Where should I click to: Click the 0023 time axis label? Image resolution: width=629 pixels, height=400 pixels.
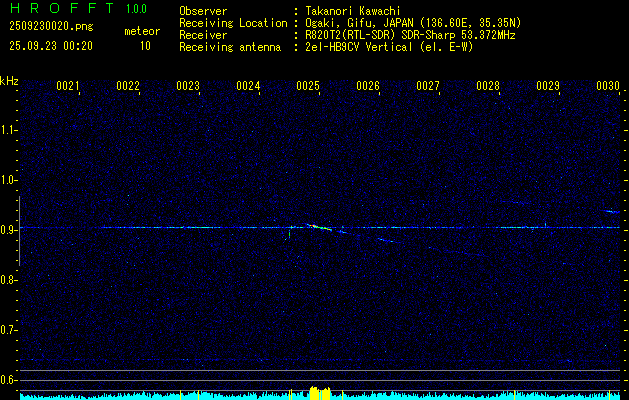tap(188, 85)
